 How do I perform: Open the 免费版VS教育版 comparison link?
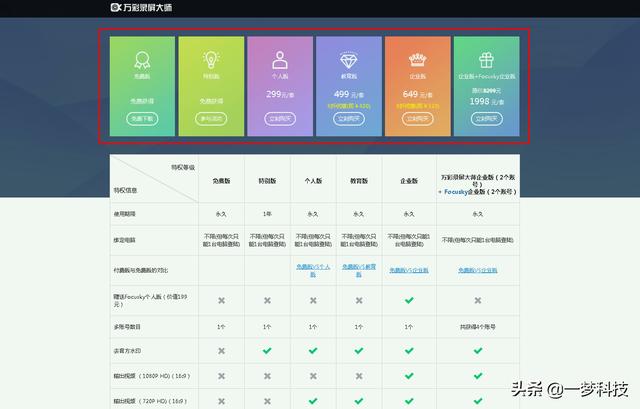click(x=359, y=270)
